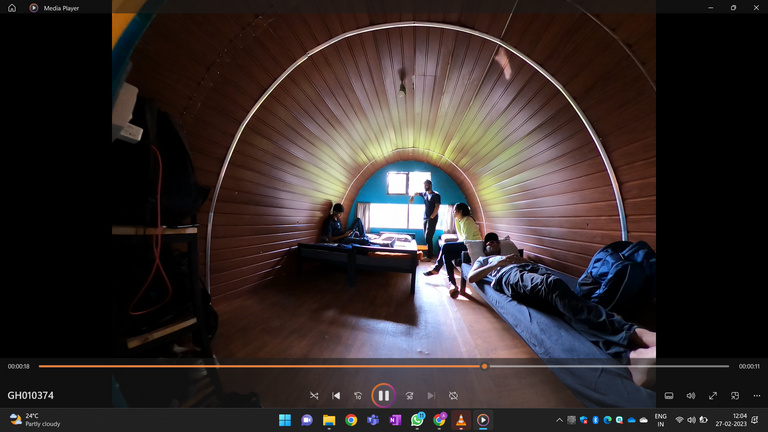Open the second Chrome profile icon in the taskbar

[x=439, y=420]
